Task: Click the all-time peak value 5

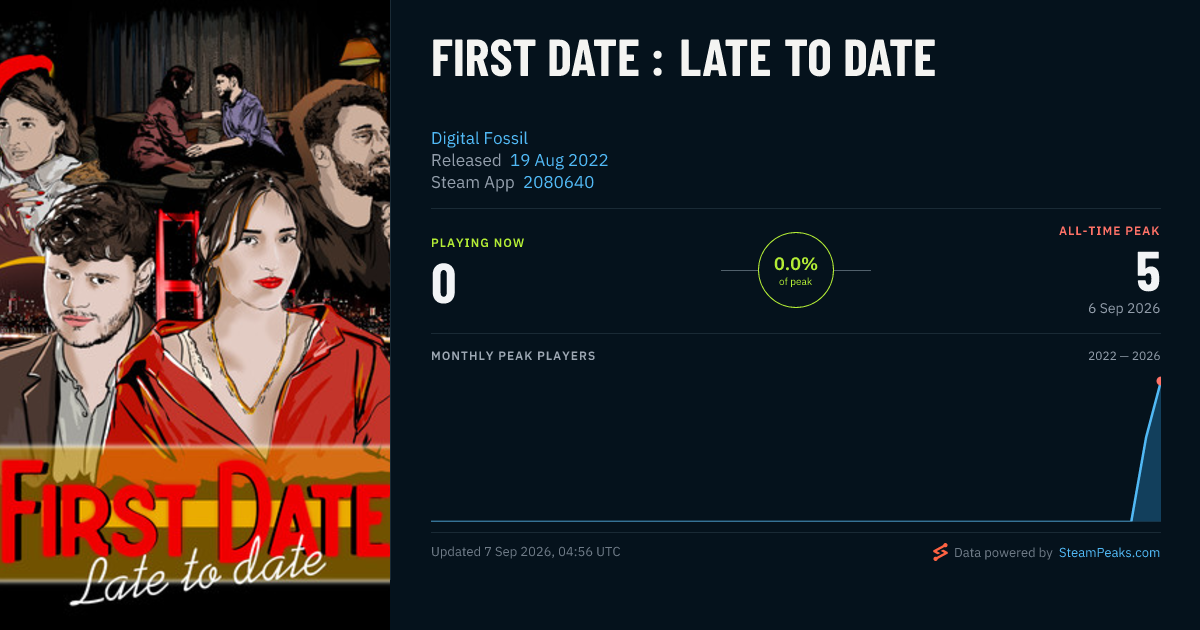Action: point(1148,272)
